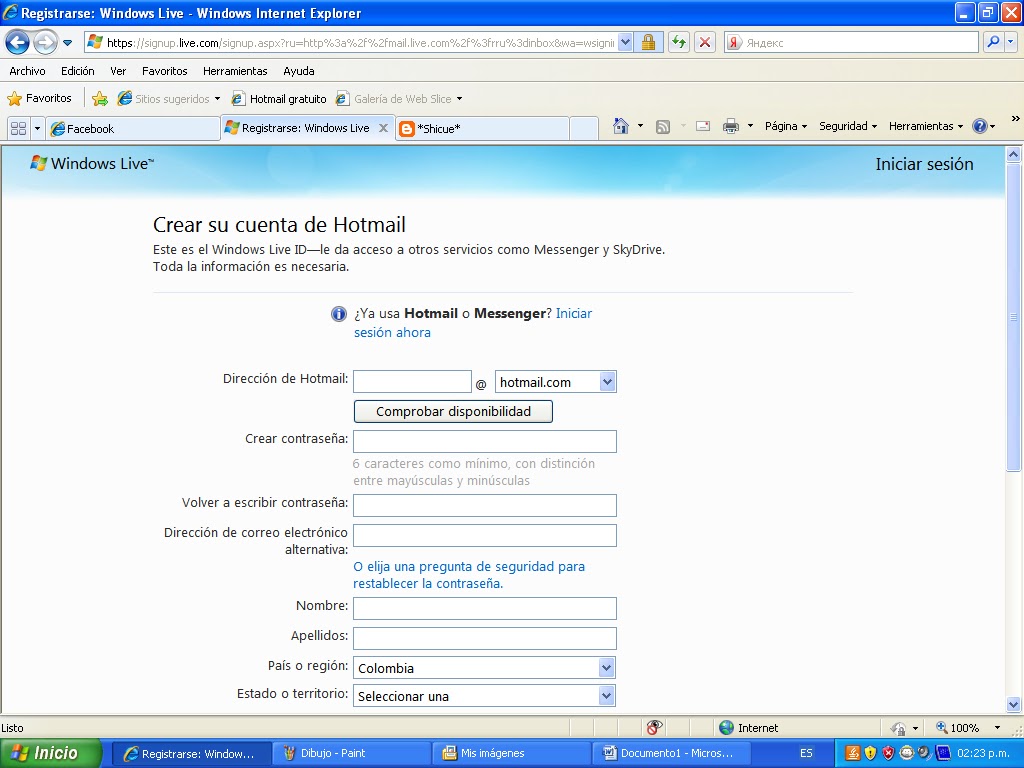
Task: Click the scrollbar down arrow
Action: pos(1013,705)
